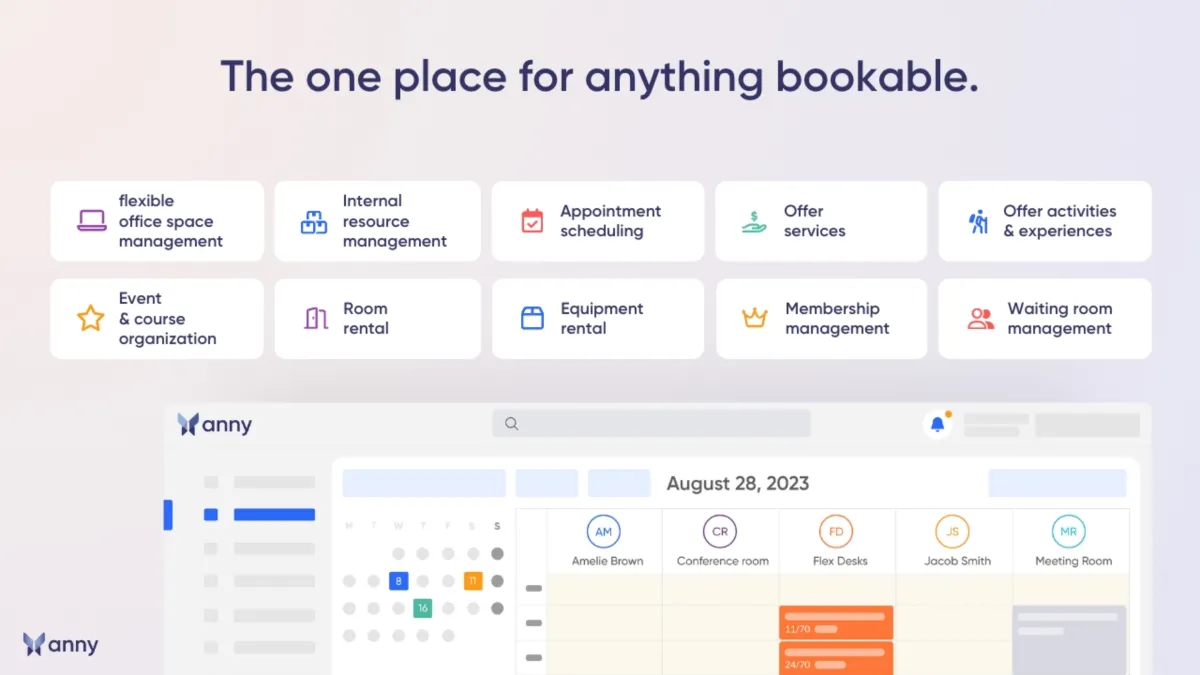
Task: Open notifications via the bell icon
Action: click(937, 424)
